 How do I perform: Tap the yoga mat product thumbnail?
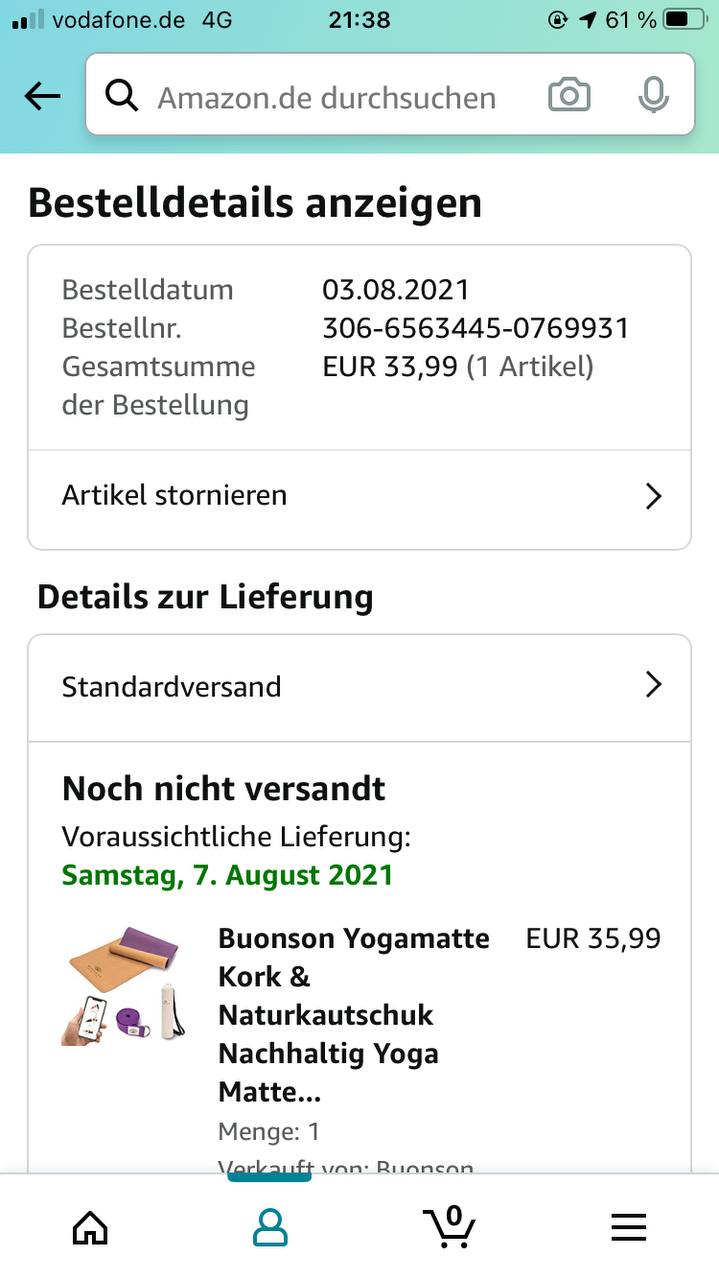pyautogui.click(x=123, y=985)
